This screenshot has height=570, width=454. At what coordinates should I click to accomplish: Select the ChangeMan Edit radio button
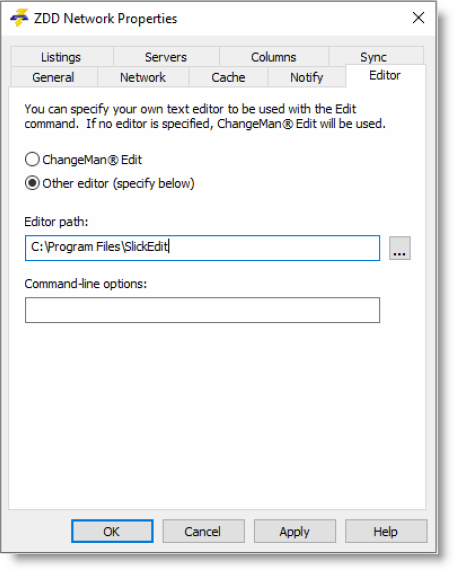point(32,160)
